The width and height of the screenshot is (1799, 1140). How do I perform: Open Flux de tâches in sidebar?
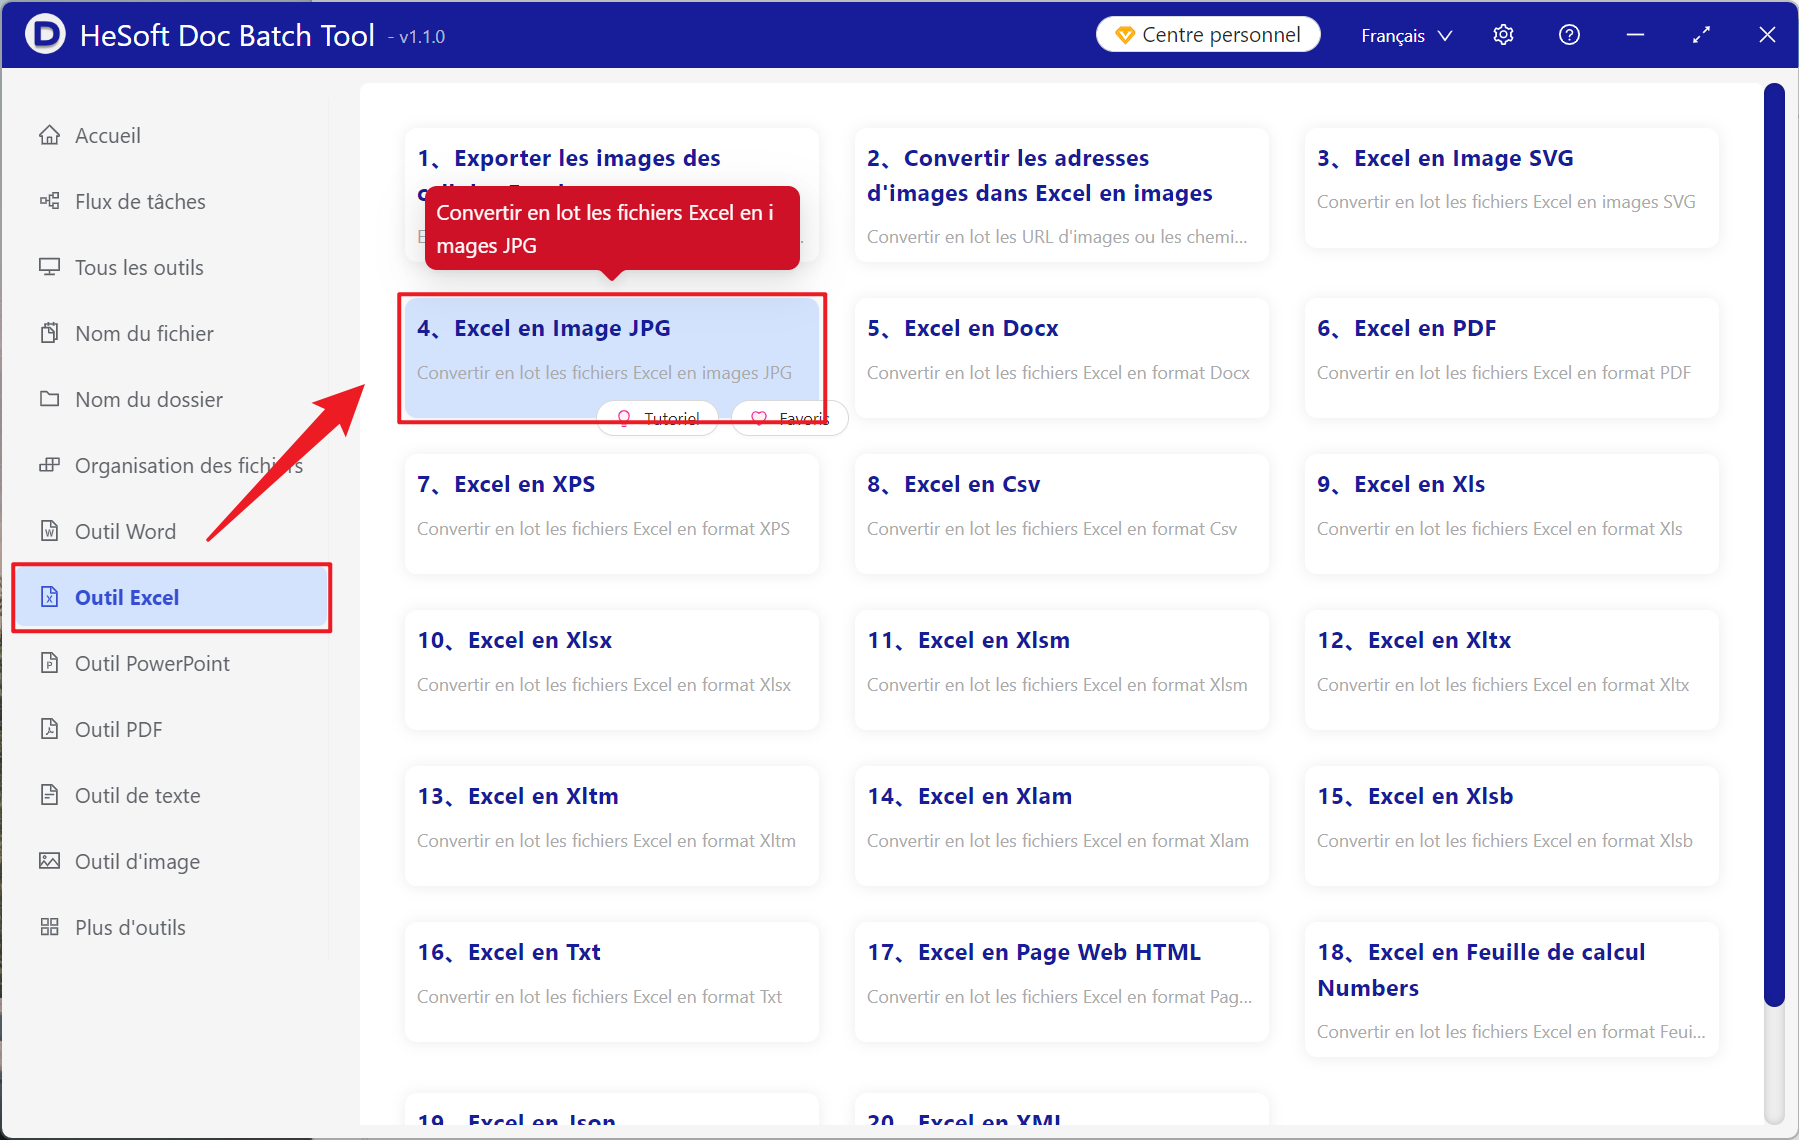170,201
